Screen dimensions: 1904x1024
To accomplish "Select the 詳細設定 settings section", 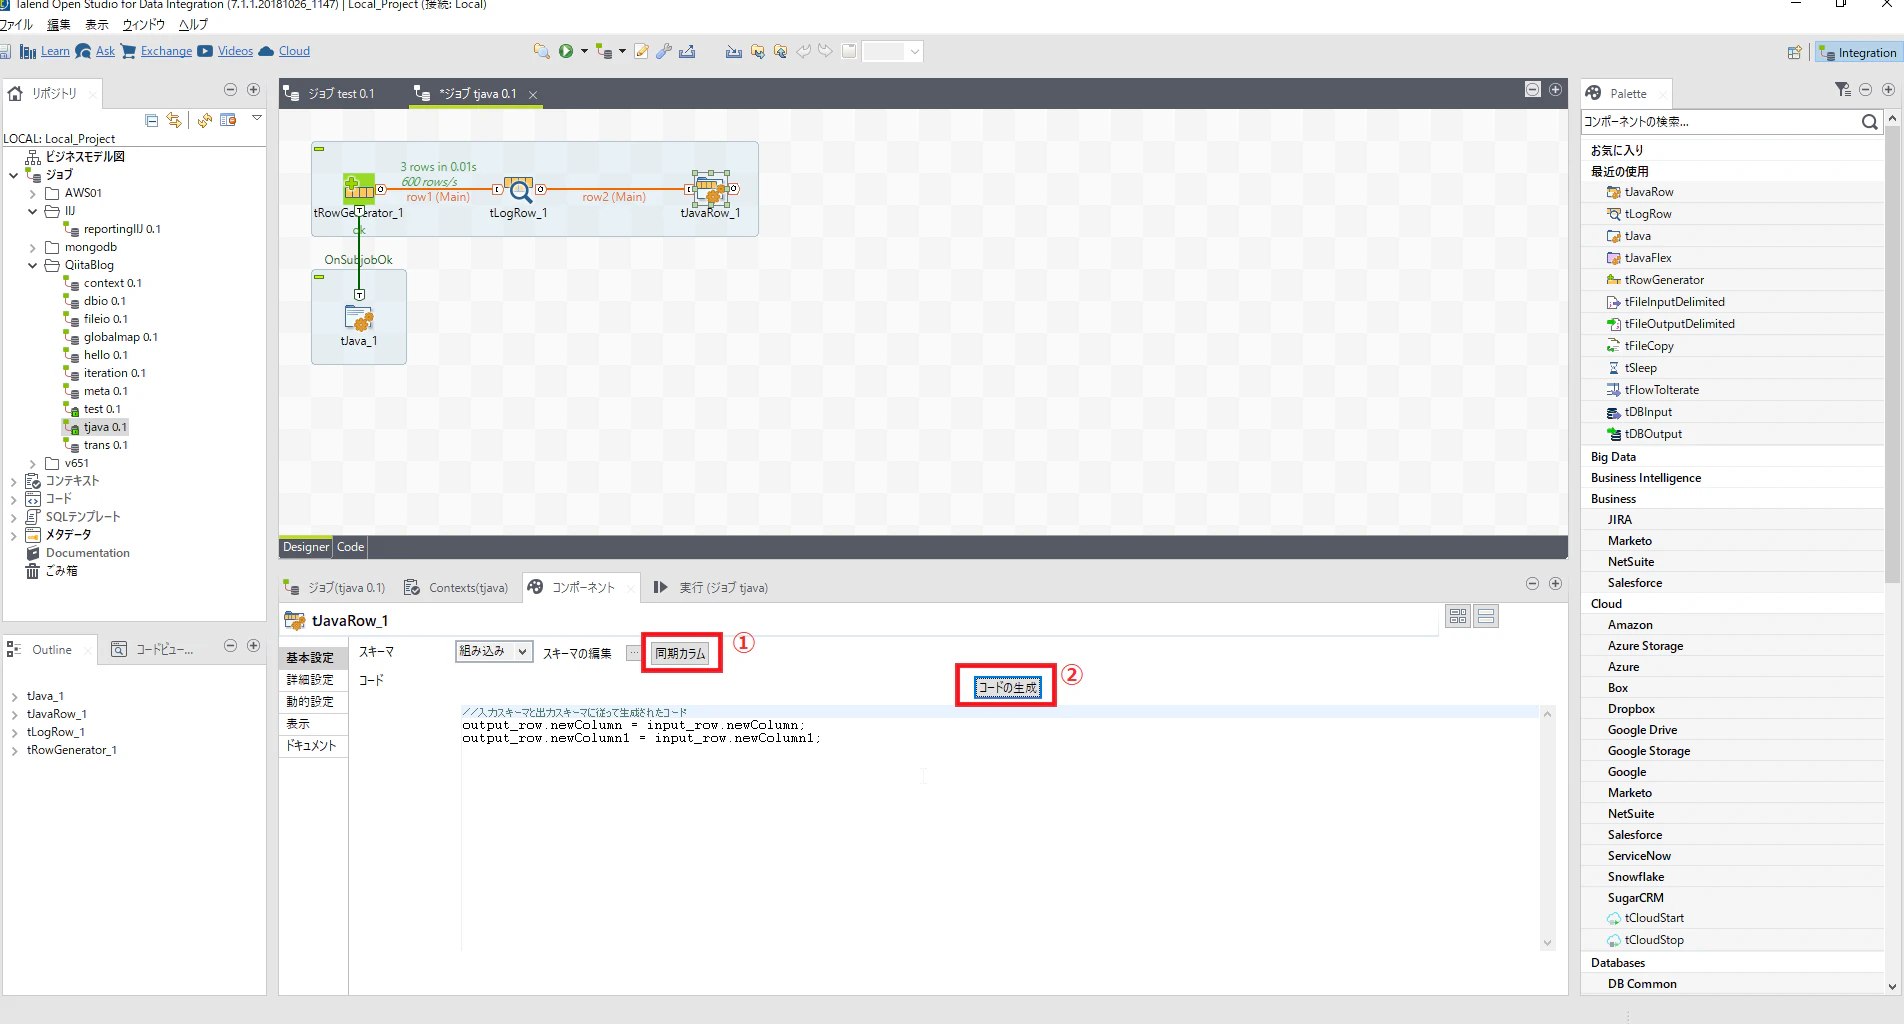I will 312,680.
